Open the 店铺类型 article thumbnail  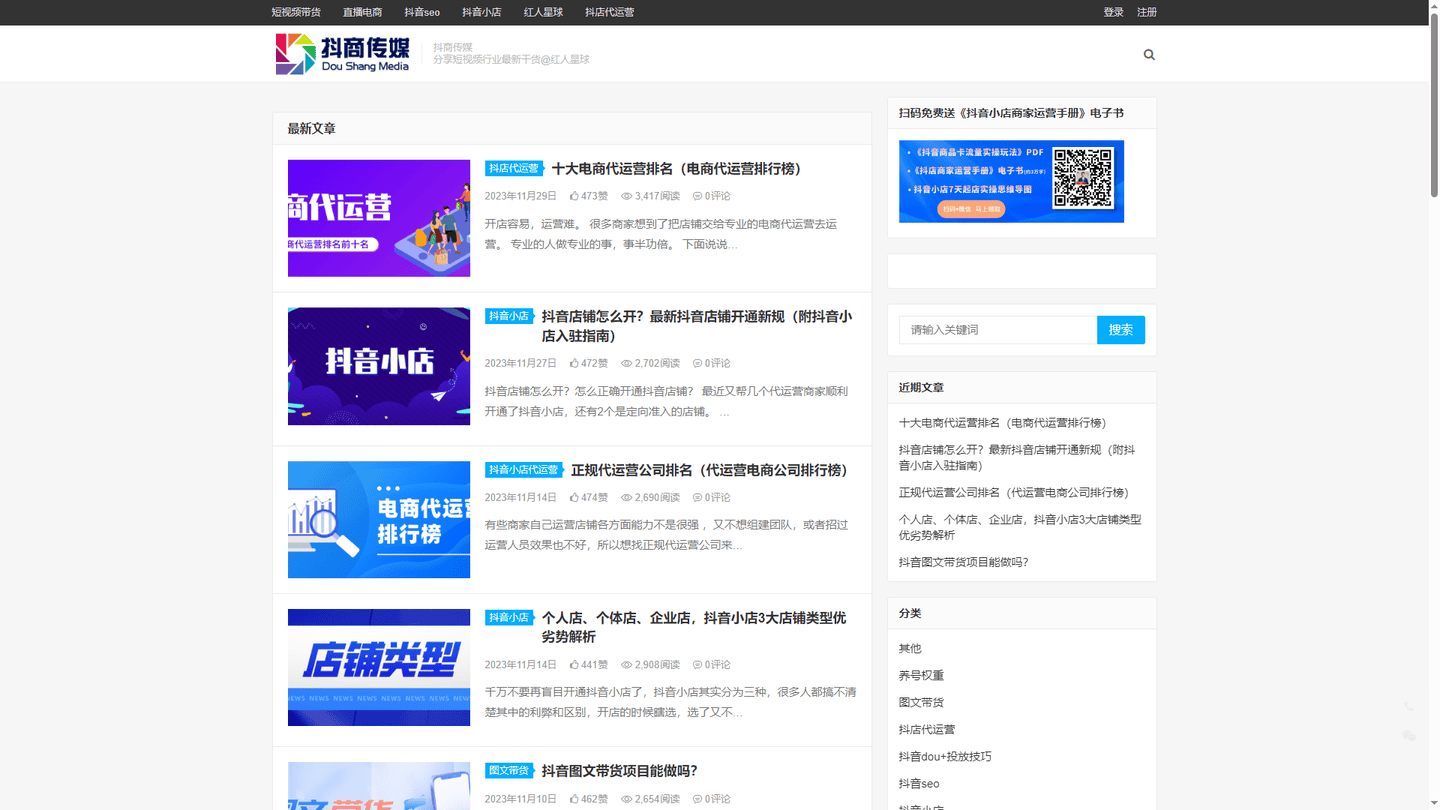pyautogui.click(x=379, y=667)
